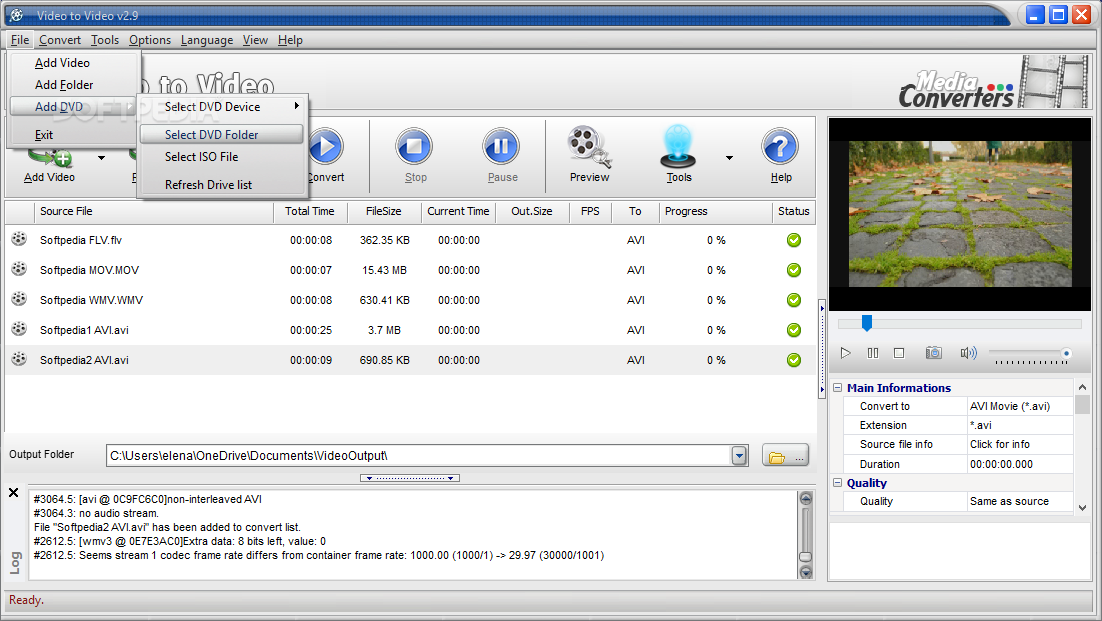Select the Select ISO File option
1102x621 pixels.
click(x=221, y=157)
